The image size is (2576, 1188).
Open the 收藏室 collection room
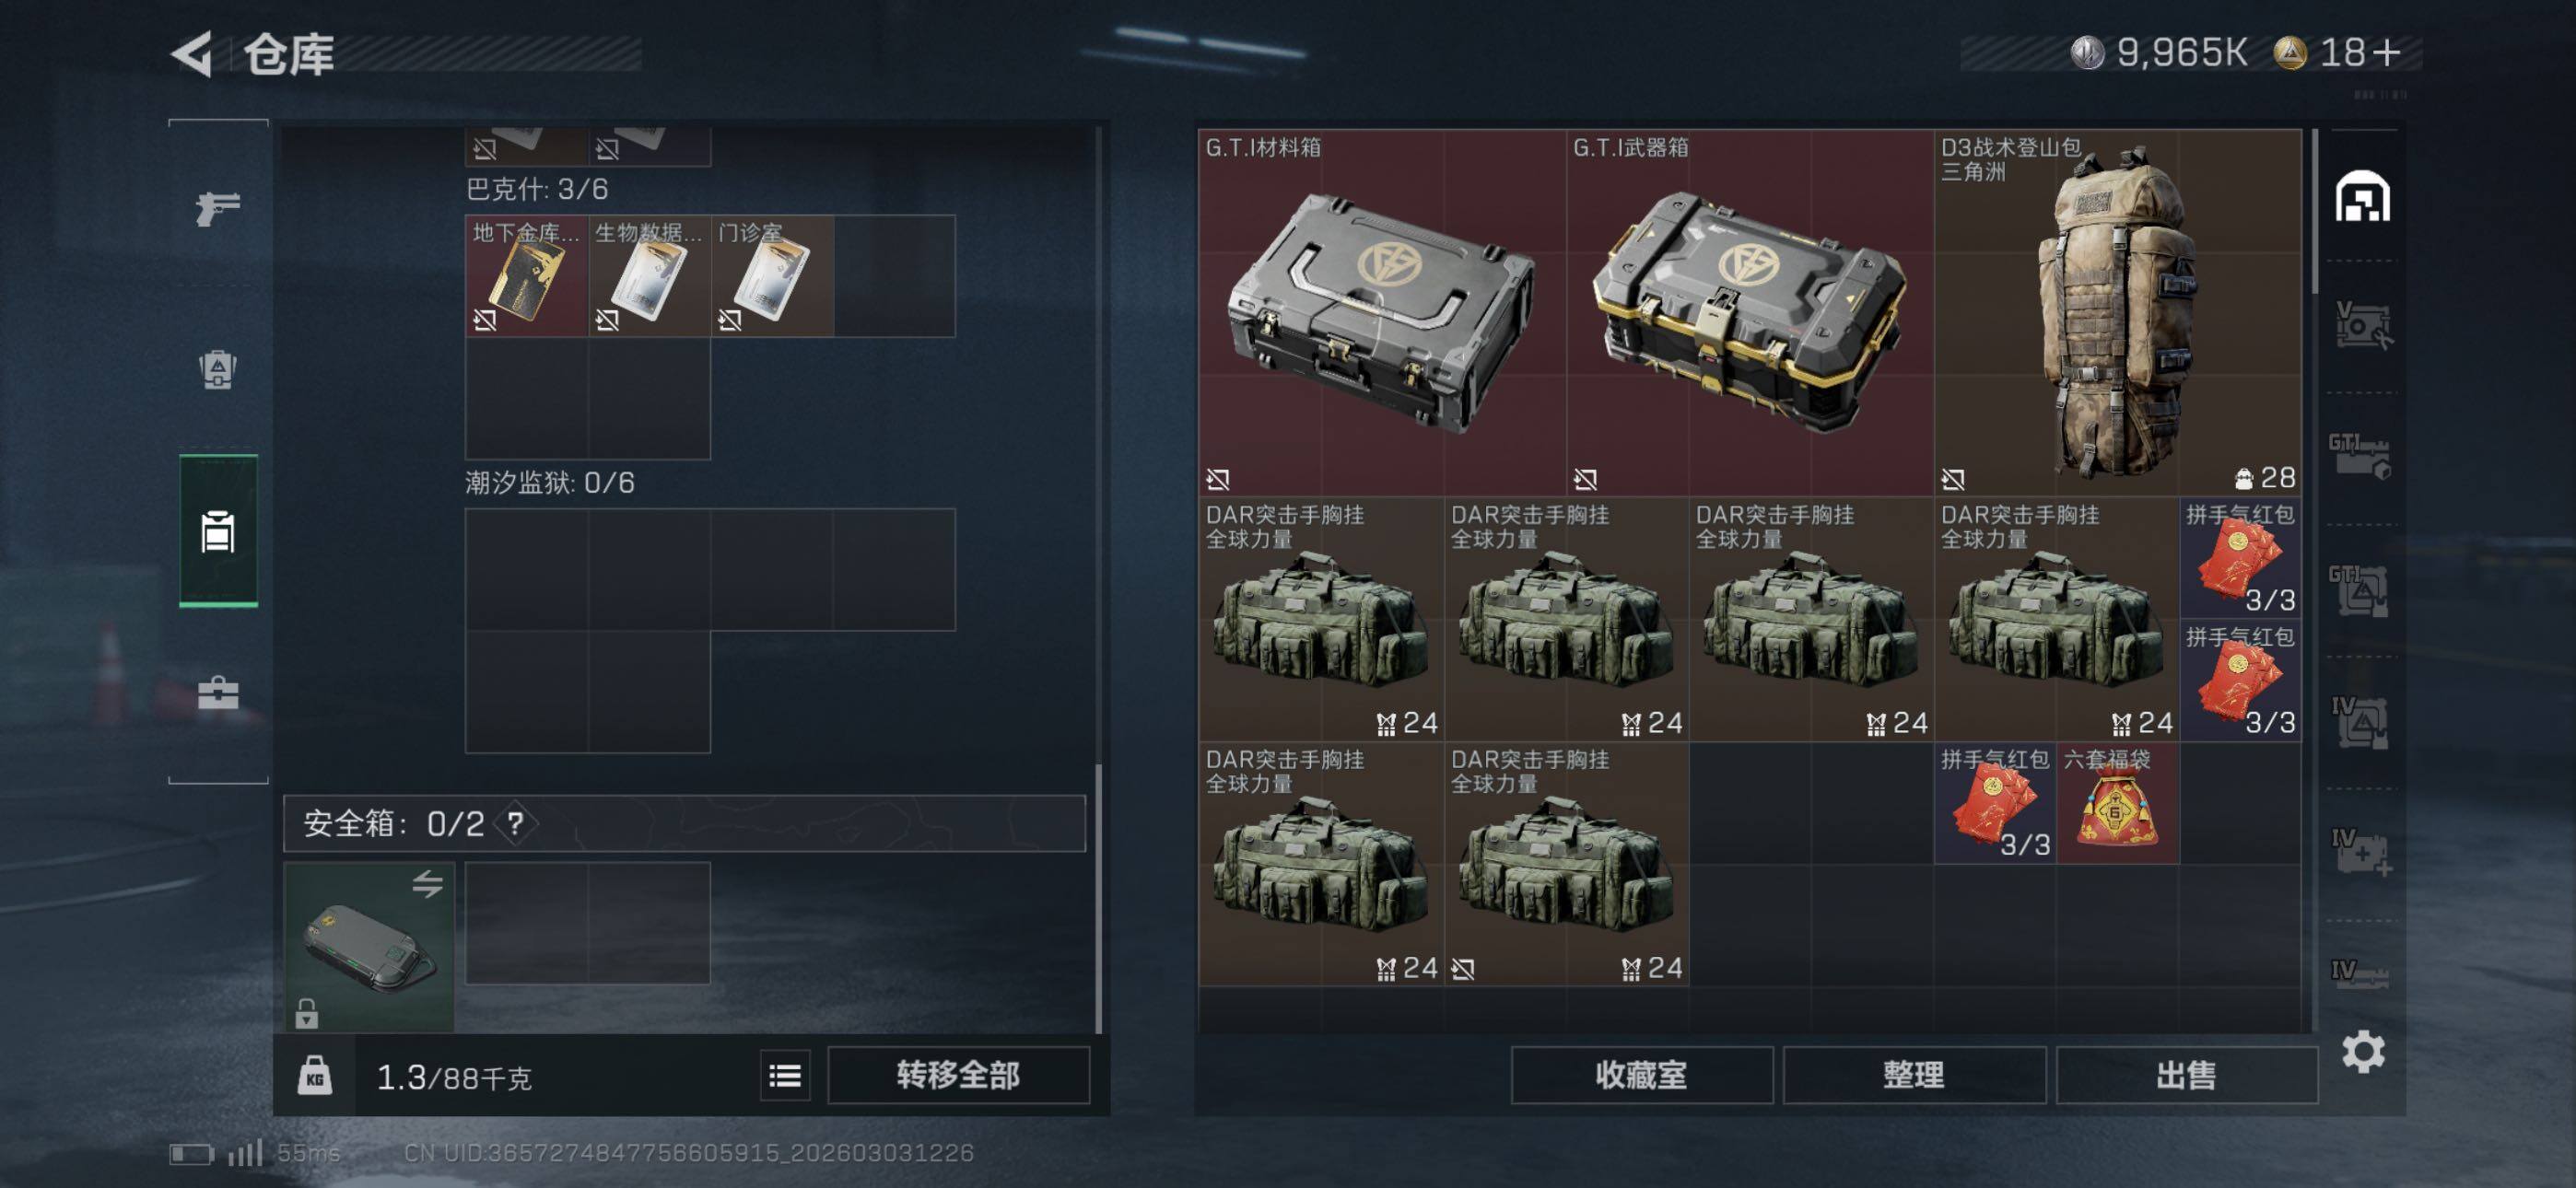click(x=1641, y=1075)
